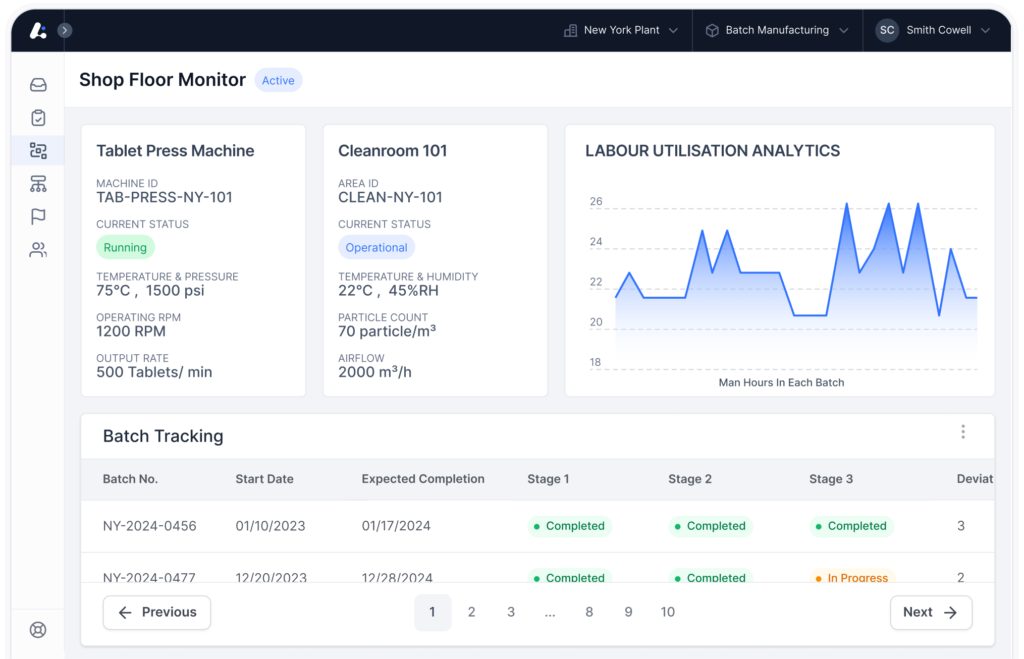Screen dimensions: 1024x659
Task: Click the Expected Completion column header
Action: click(423, 479)
